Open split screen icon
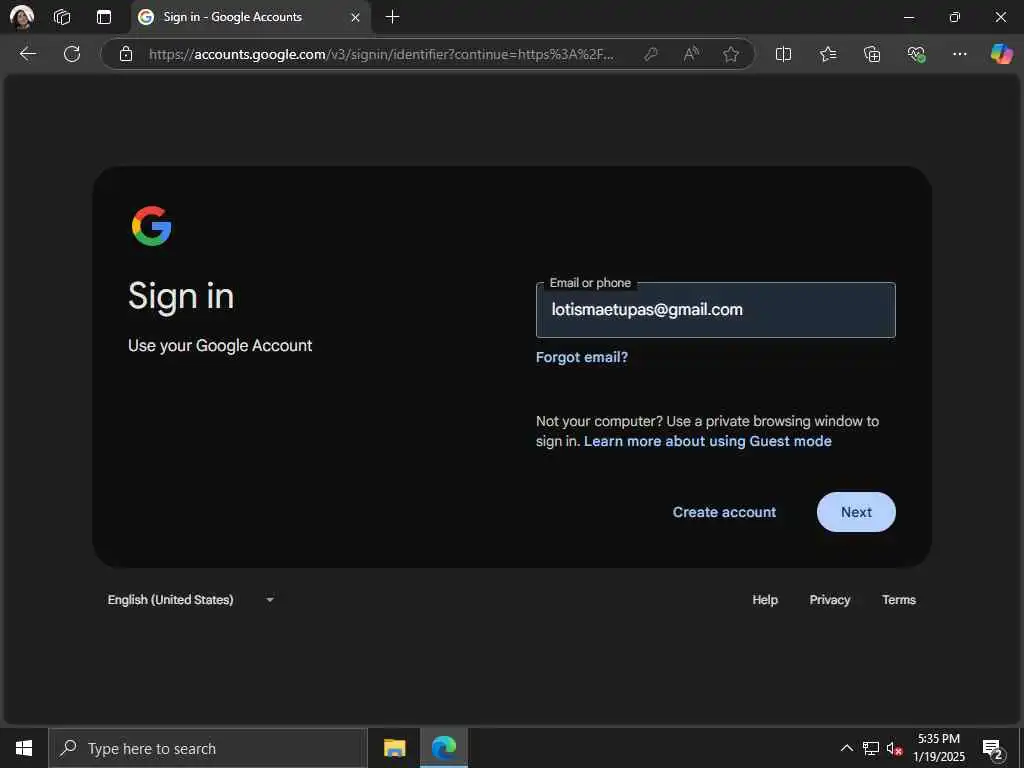Viewport: 1024px width, 768px height. [x=783, y=54]
